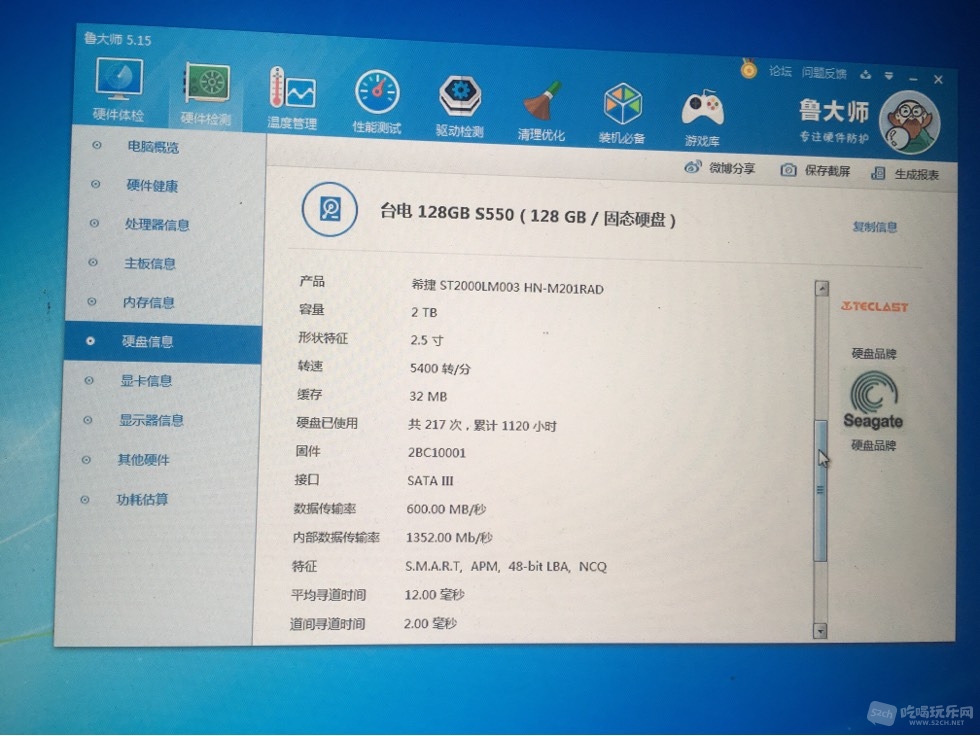
Task: Click features S.M.A.R.T, APM text
Action: 506,567
